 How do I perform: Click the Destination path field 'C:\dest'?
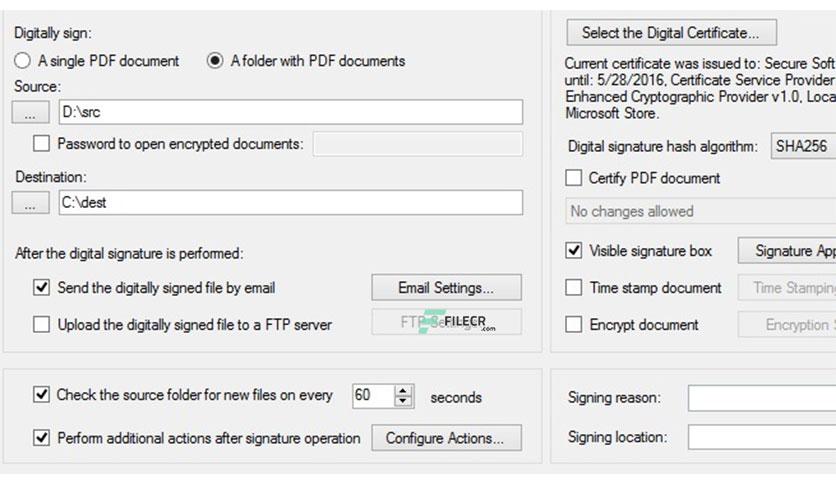pos(290,203)
